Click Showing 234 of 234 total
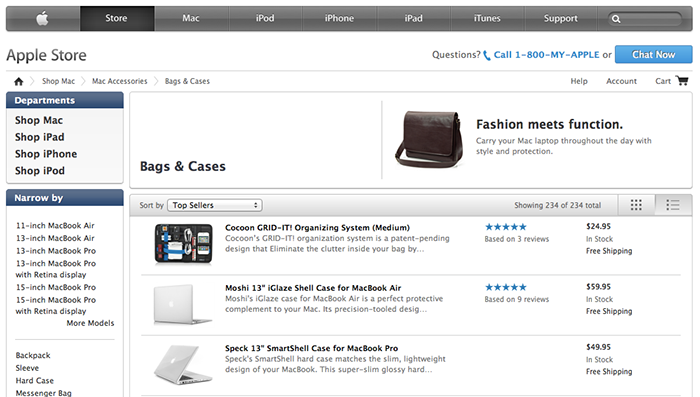The image size is (700, 397). pyautogui.click(x=558, y=205)
